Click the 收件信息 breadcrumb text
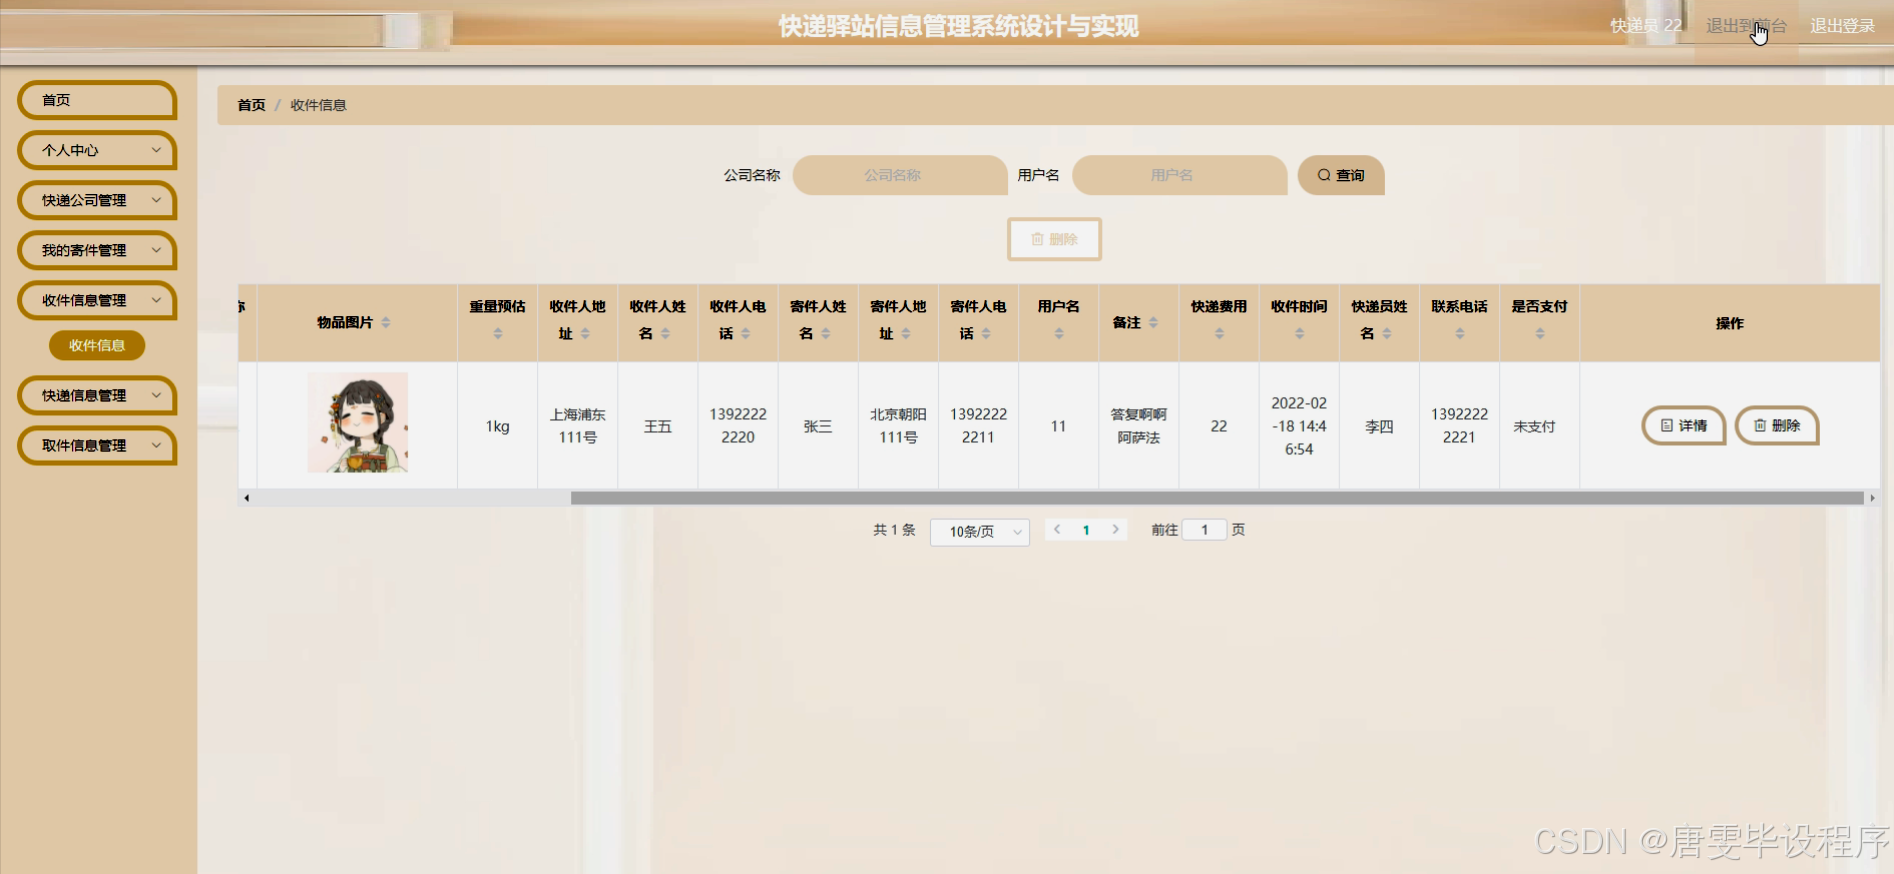 318,105
